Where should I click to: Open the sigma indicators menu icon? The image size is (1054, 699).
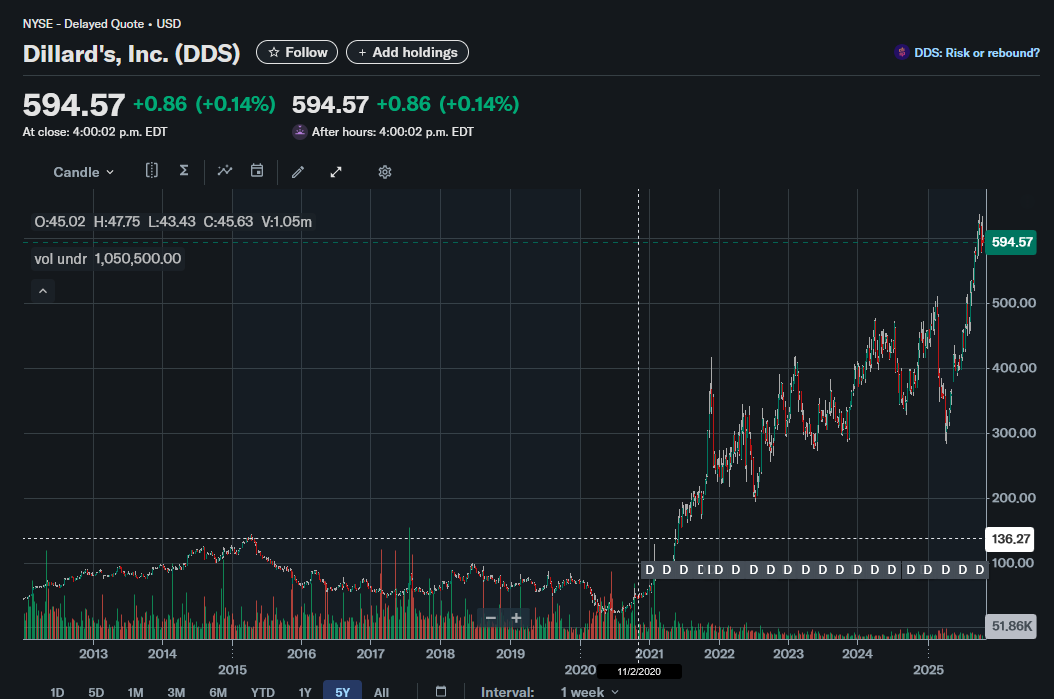point(184,171)
